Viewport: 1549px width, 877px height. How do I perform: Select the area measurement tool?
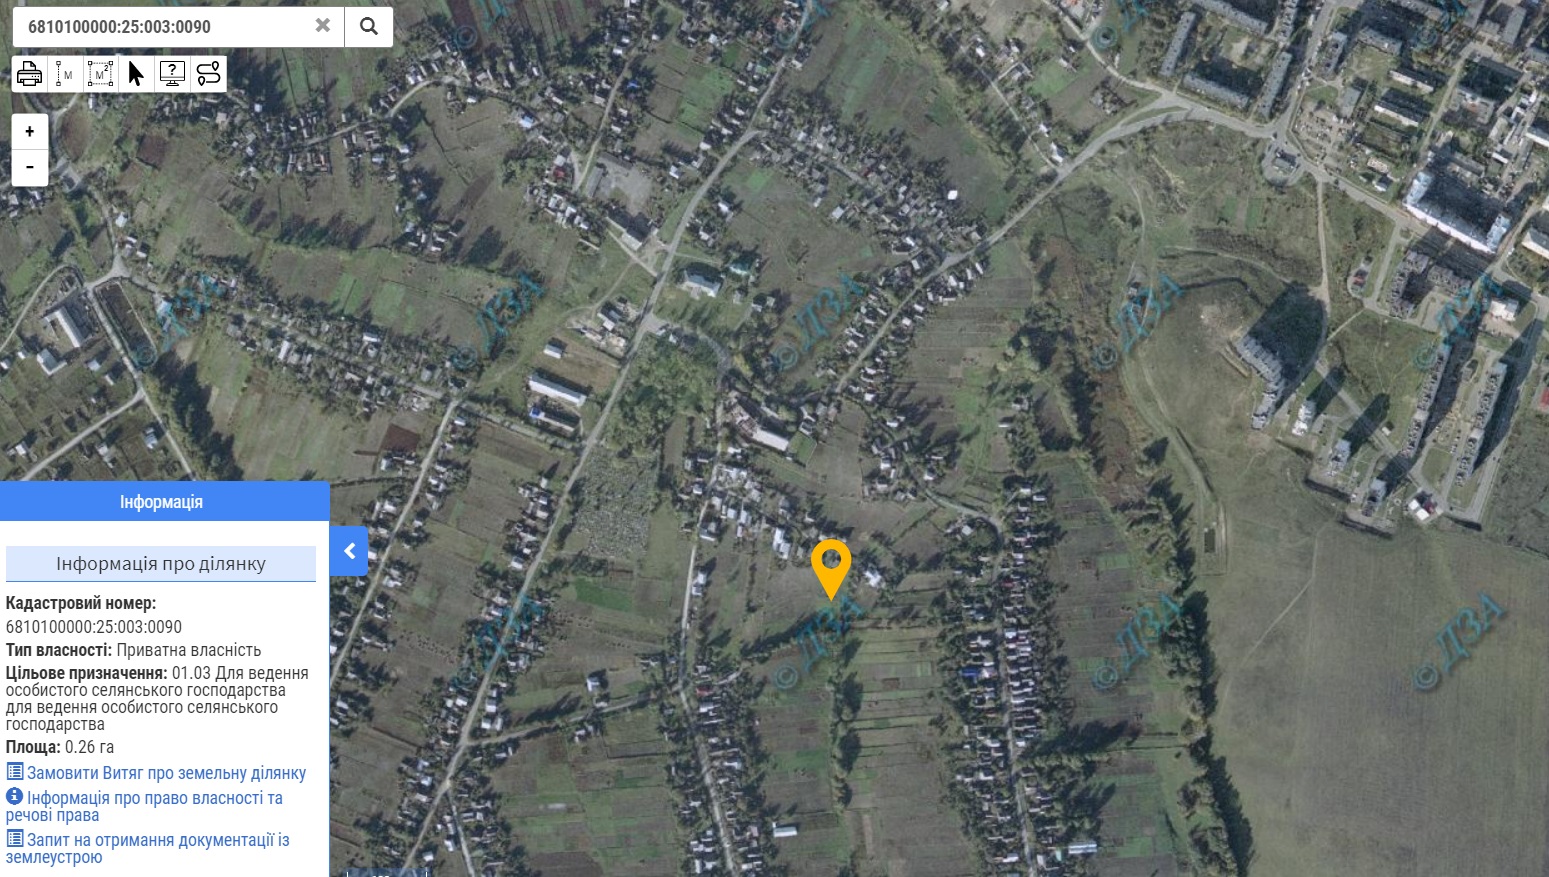101,74
